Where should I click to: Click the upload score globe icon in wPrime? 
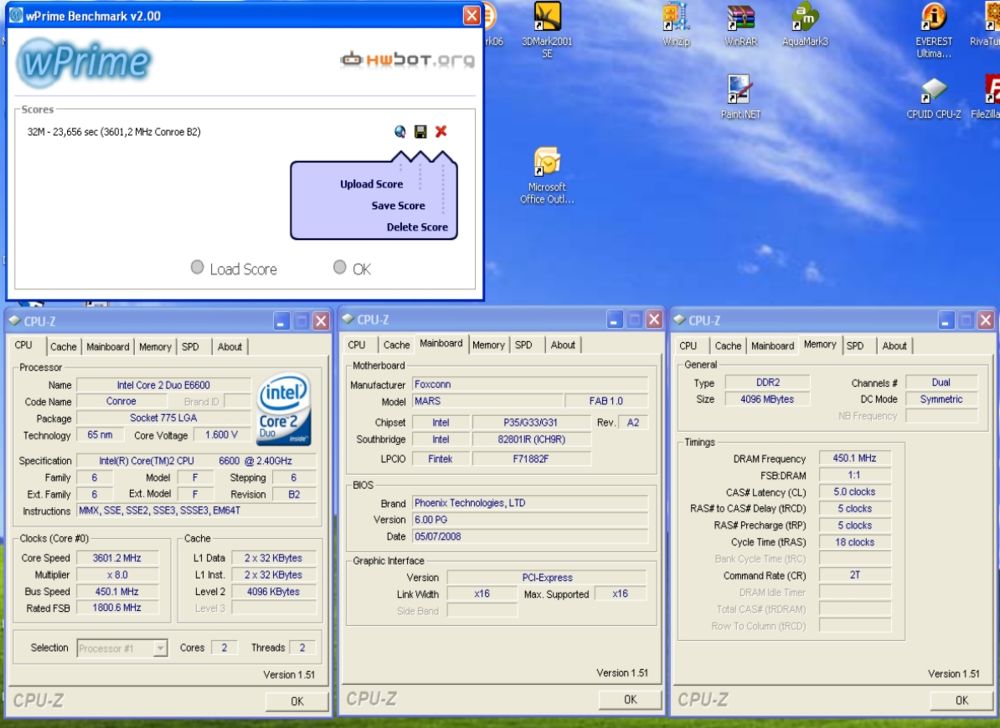pos(400,131)
